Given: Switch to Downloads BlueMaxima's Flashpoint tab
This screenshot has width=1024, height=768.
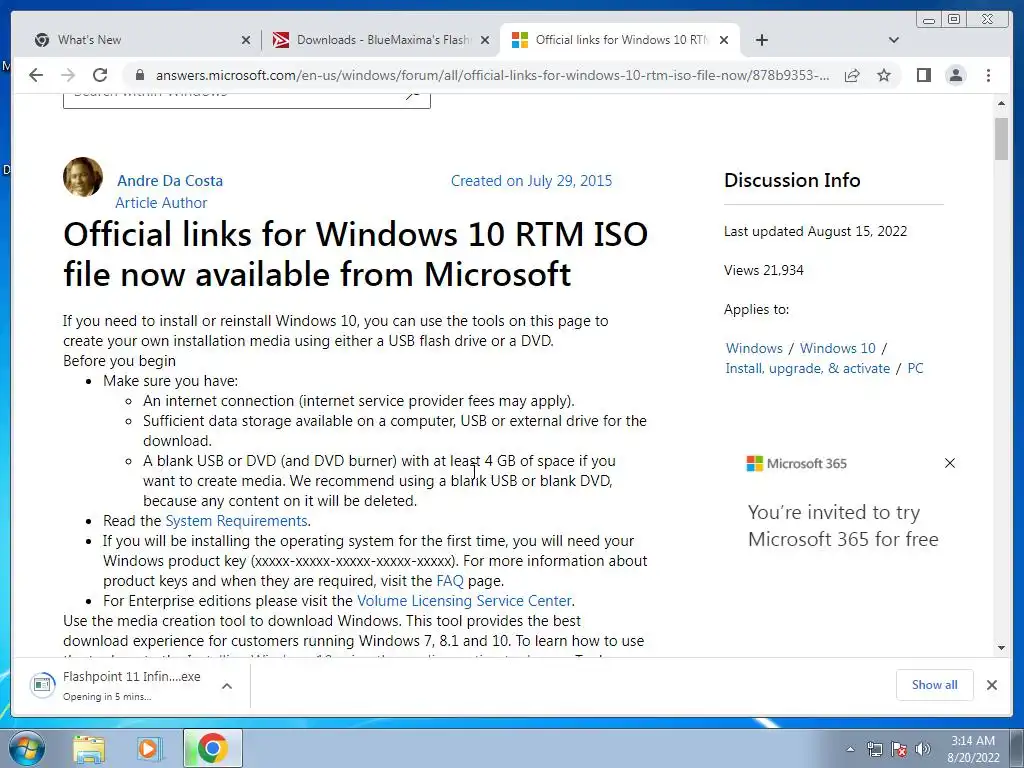Looking at the screenshot, I should pos(383,40).
